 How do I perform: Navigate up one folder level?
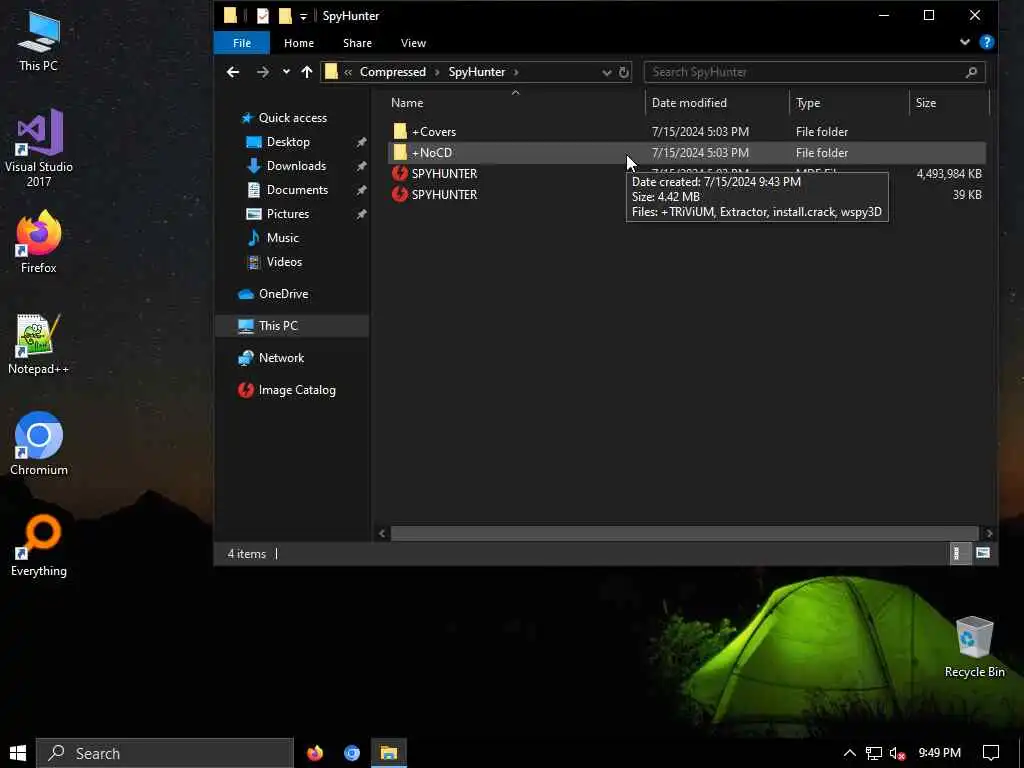[307, 72]
